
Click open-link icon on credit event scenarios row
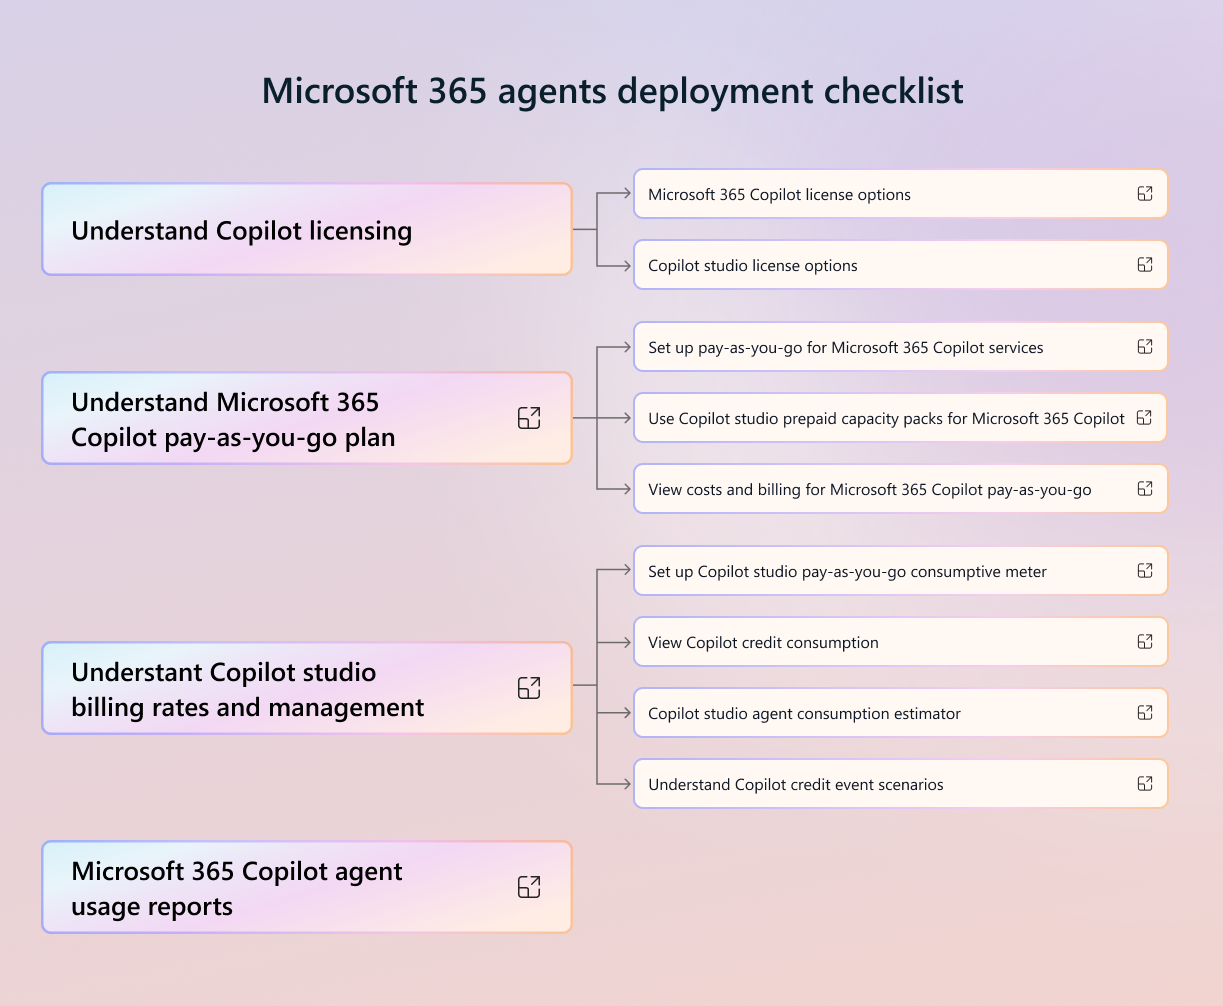pyautogui.click(x=1145, y=784)
